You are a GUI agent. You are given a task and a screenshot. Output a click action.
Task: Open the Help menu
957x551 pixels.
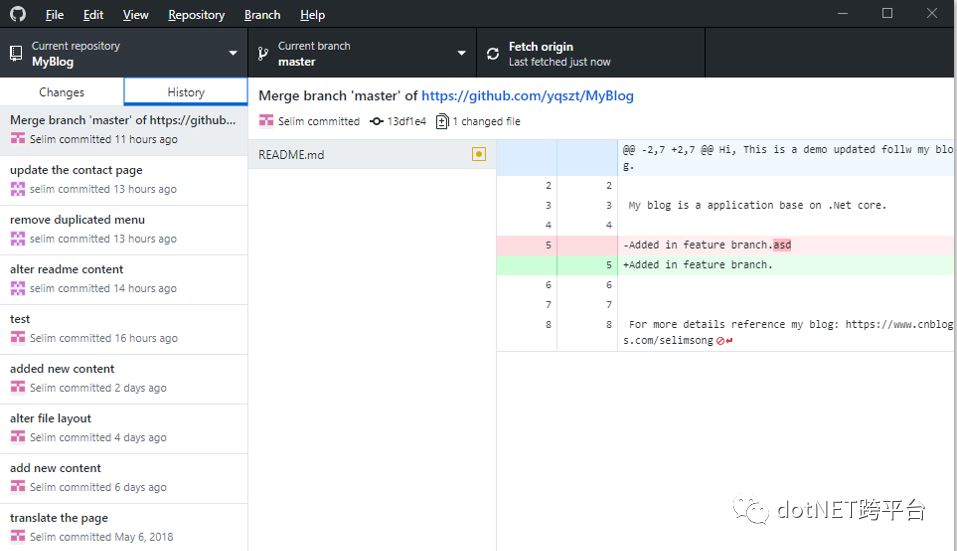[312, 15]
